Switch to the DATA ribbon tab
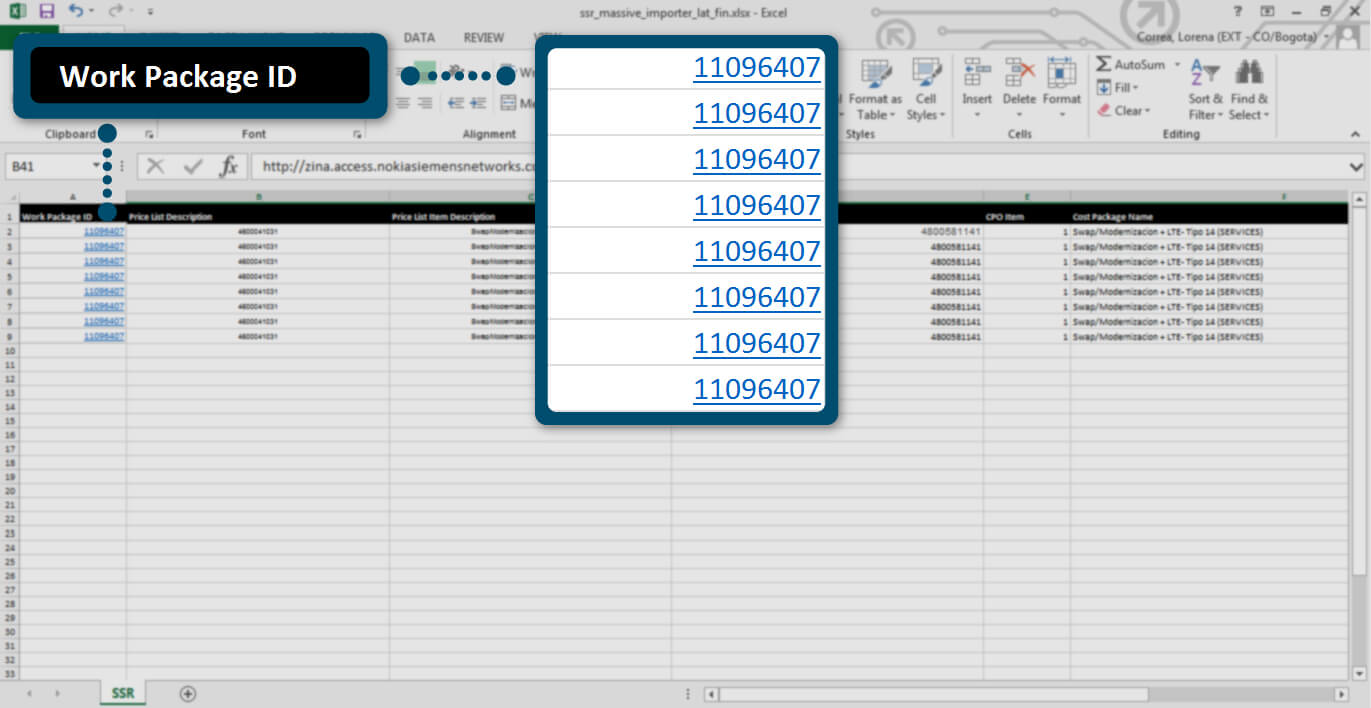Image resolution: width=1371 pixels, height=708 pixels. (419, 37)
